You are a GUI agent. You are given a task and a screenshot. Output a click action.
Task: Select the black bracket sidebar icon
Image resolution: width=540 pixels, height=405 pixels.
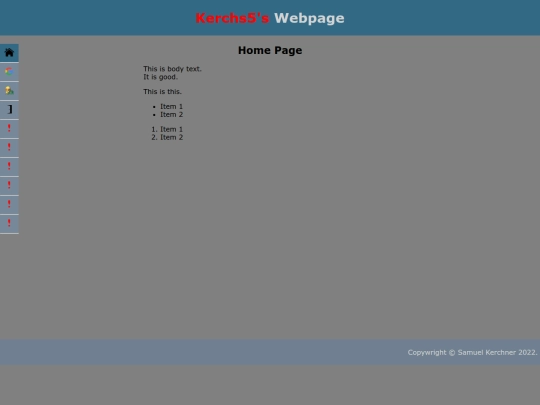(9, 110)
